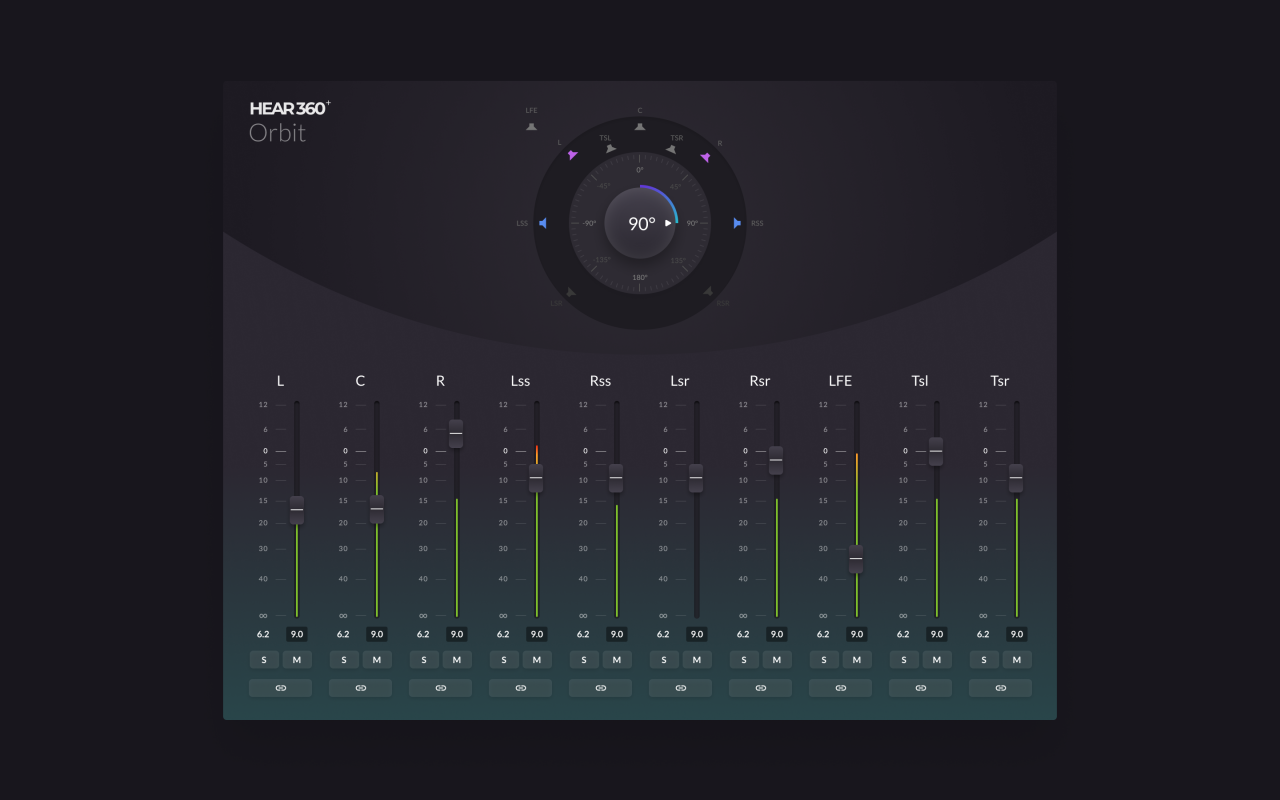Click the blue RSS speaker icon

(739, 223)
